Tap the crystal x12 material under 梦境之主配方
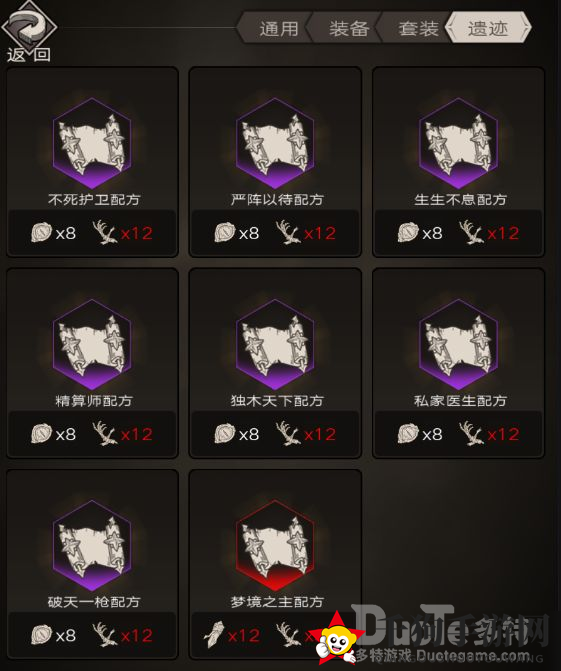 tap(232, 635)
